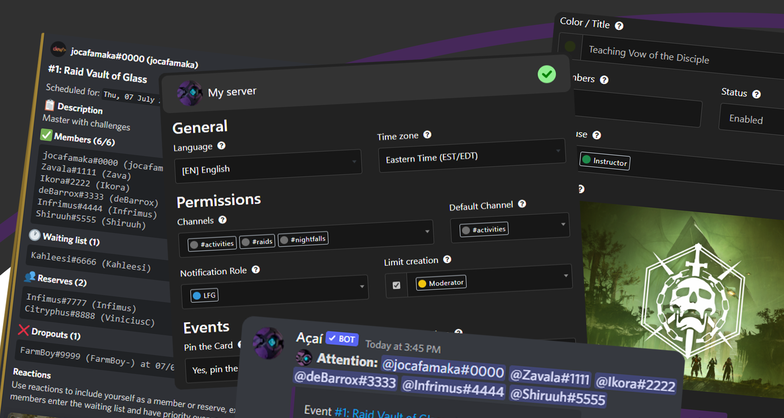Click the clock Waiting list icon
784x418 pixels.
click(34, 235)
